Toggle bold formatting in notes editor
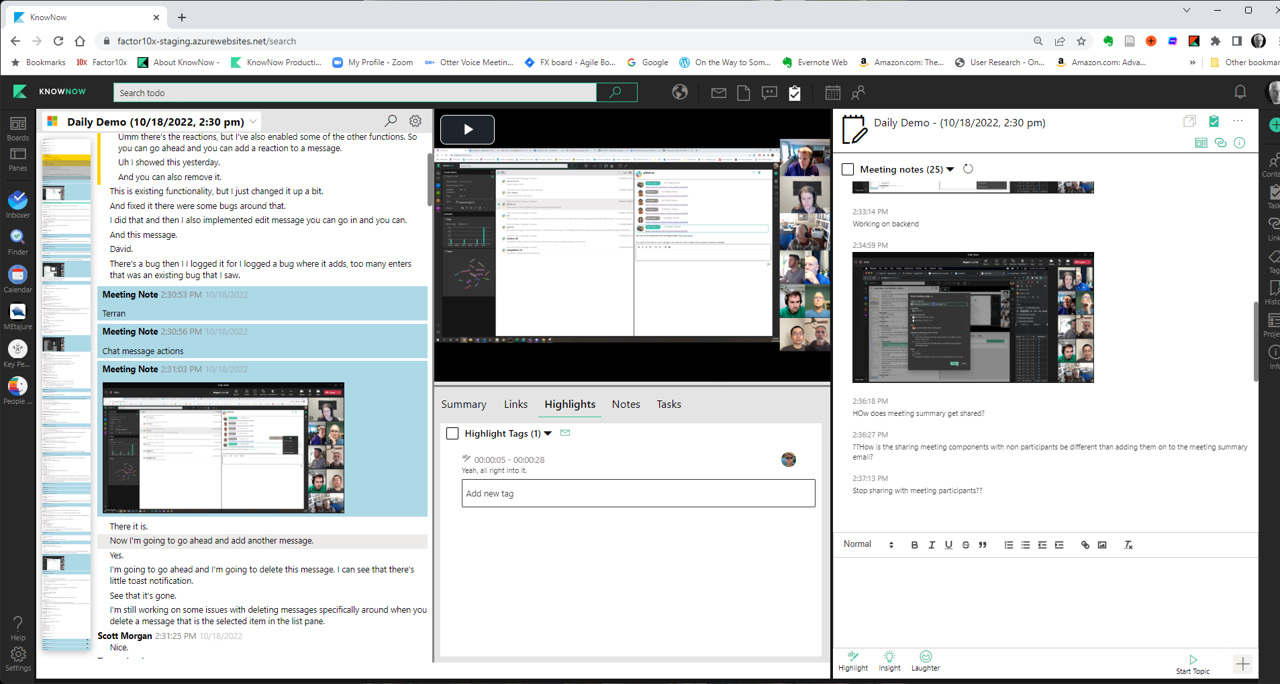1280x684 pixels. [x=914, y=545]
